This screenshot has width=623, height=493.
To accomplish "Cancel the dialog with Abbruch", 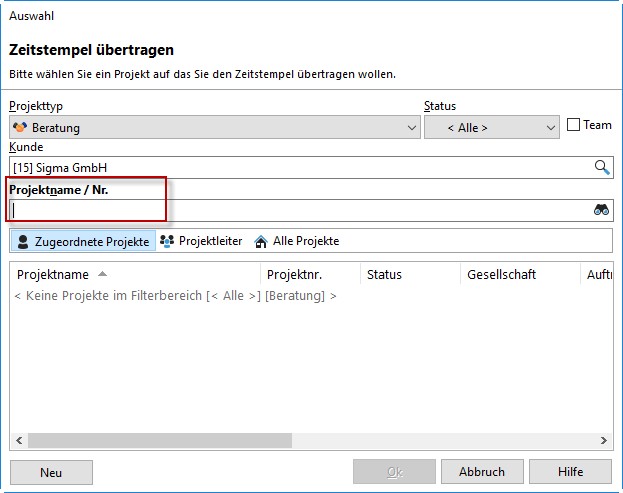I will pos(481,472).
